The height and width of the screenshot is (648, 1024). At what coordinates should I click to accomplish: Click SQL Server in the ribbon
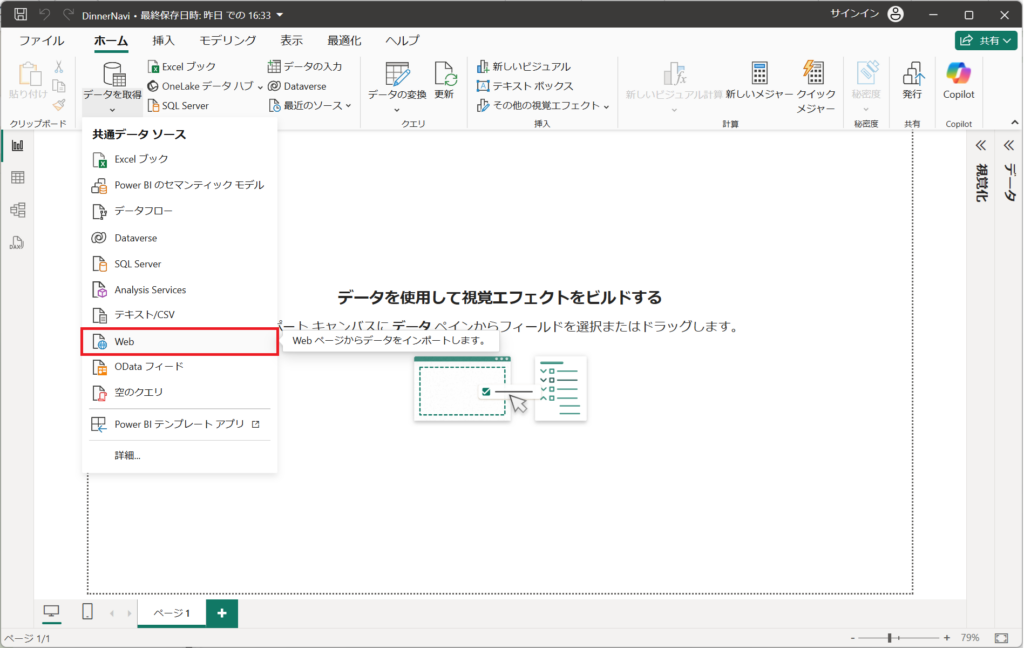(178, 106)
